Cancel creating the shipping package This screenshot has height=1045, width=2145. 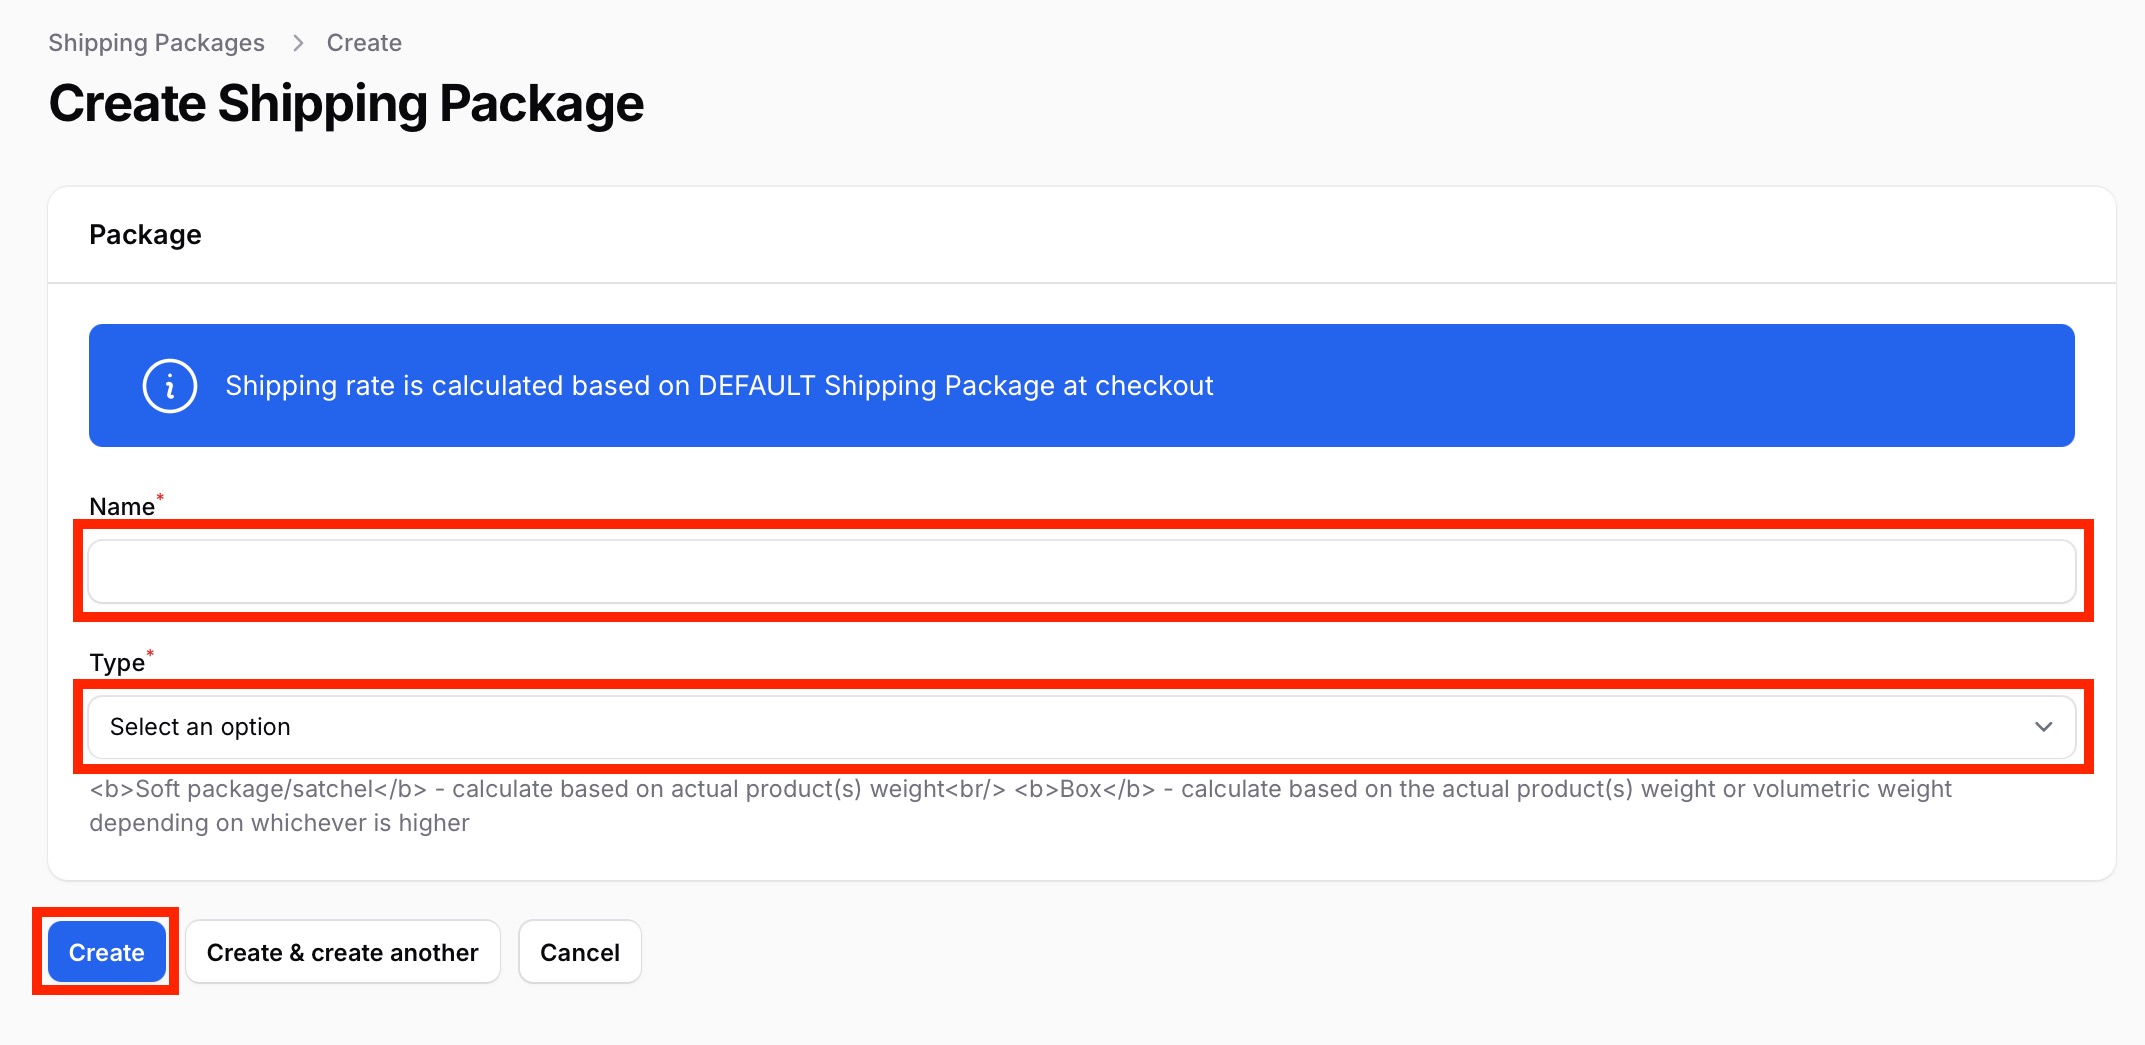pos(580,952)
